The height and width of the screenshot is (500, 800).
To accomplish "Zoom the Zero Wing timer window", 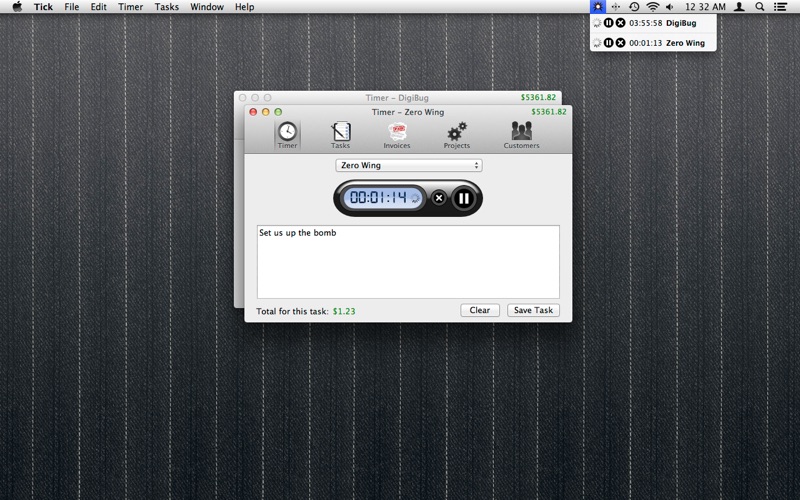I will tap(278, 112).
